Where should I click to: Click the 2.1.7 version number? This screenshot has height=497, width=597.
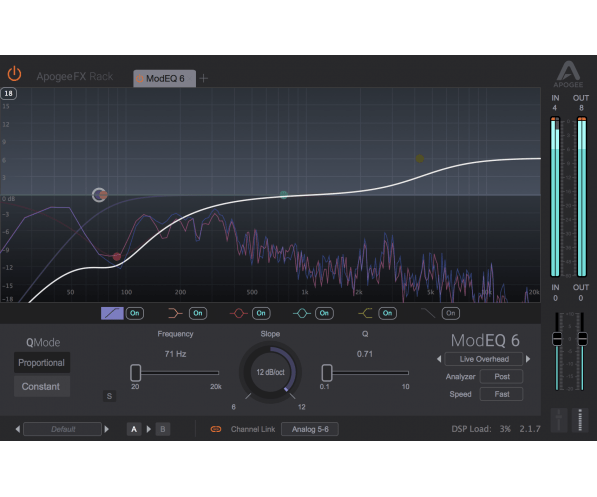(x=530, y=429)
